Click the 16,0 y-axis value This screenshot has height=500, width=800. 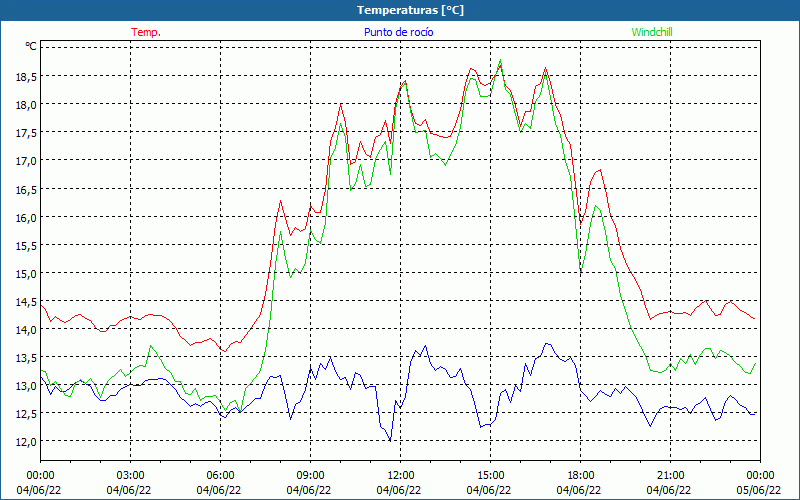[28, 217]
